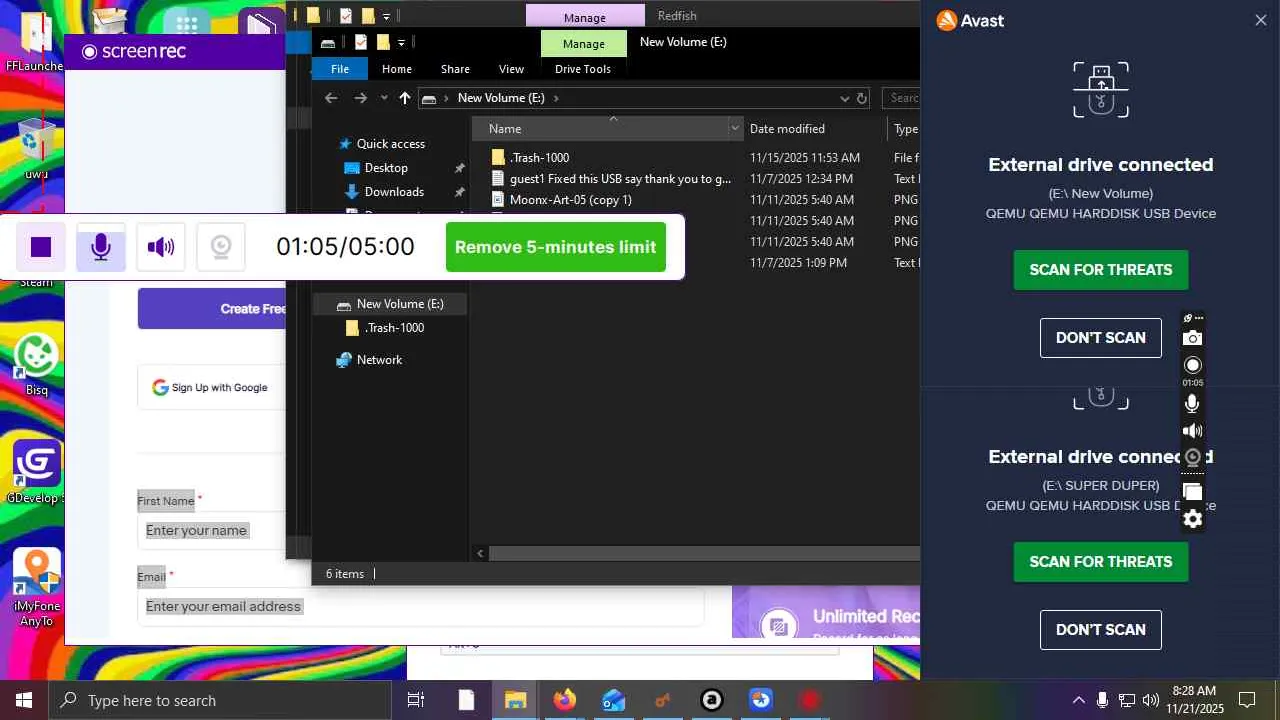Refresh the New Volume folder

click(x=862, y=98)
